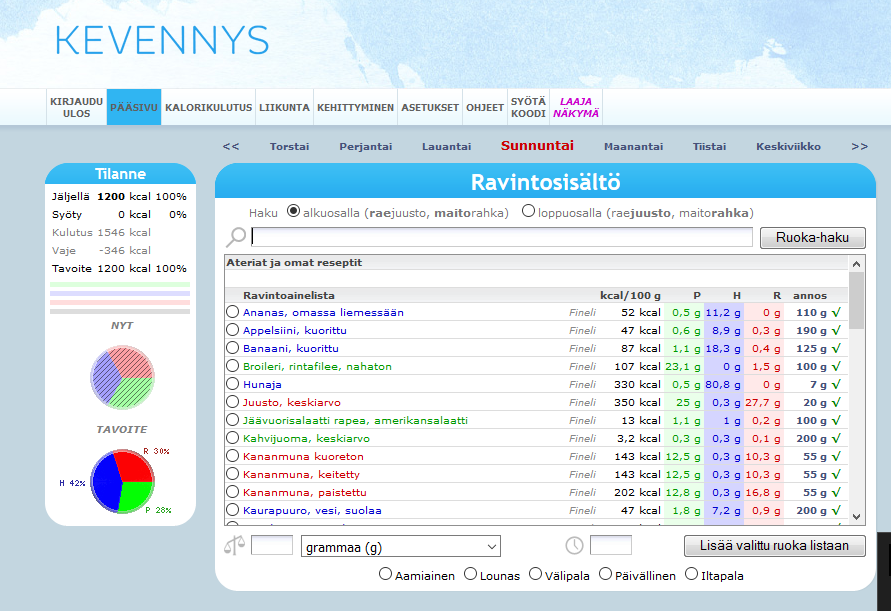
Task: Click green checkmark in Juusto row
Action: coord(836,402)
